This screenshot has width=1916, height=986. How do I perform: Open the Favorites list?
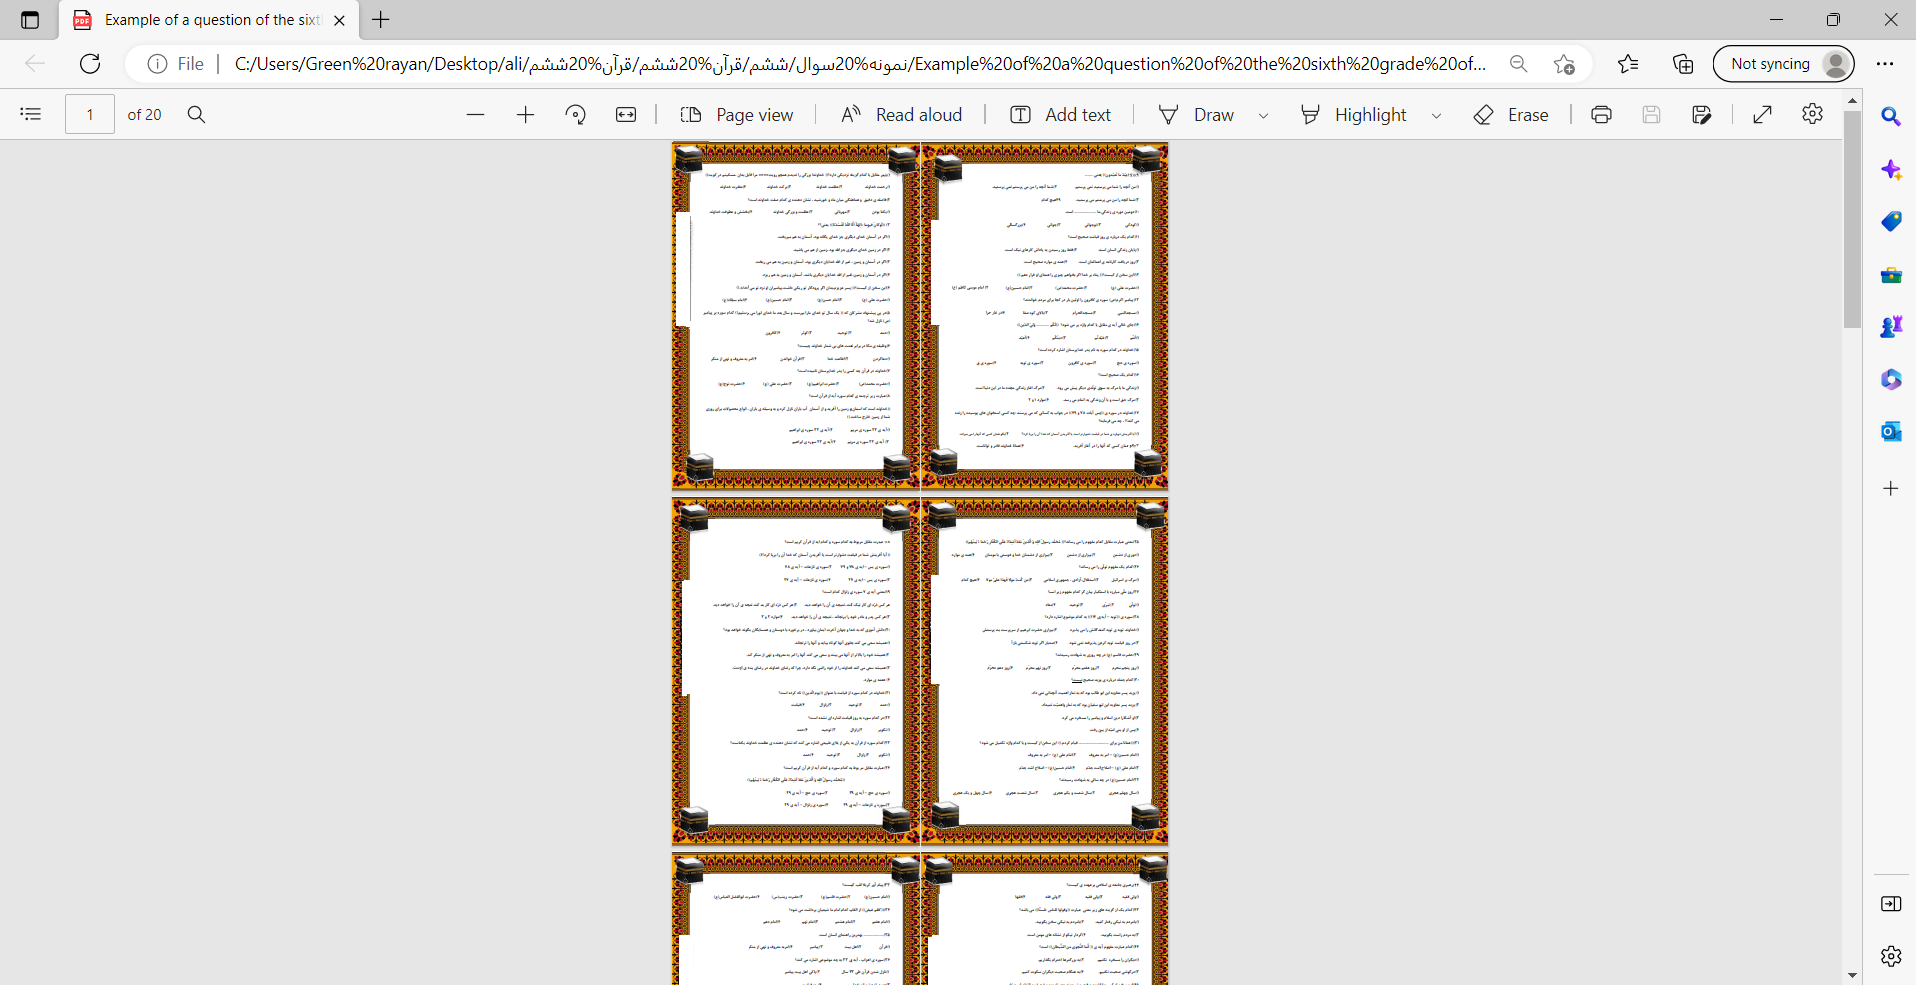(1628, 64)
